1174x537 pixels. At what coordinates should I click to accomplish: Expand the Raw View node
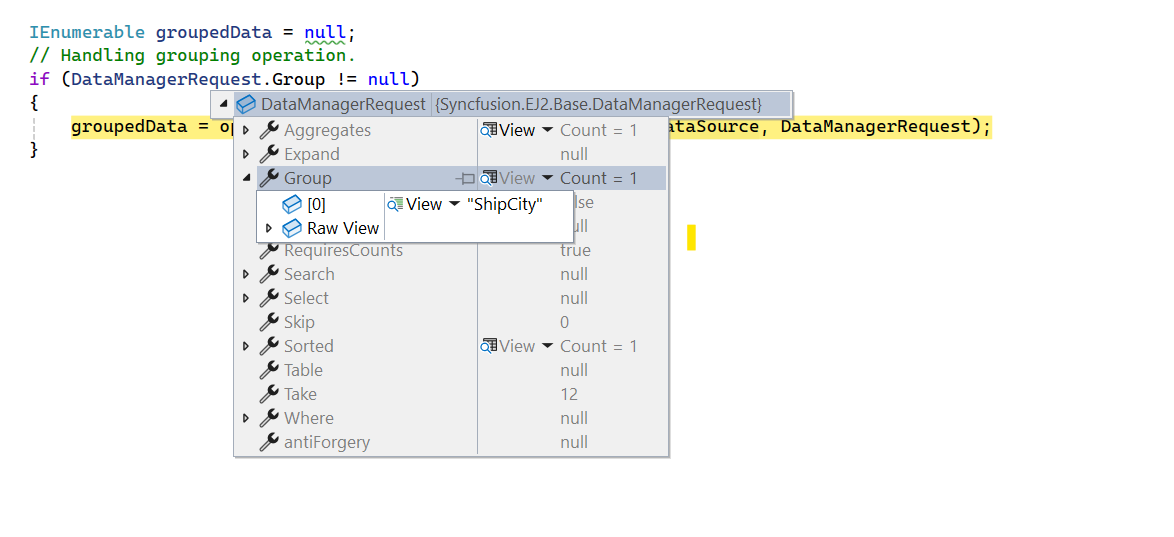click(x=269, y=228)
